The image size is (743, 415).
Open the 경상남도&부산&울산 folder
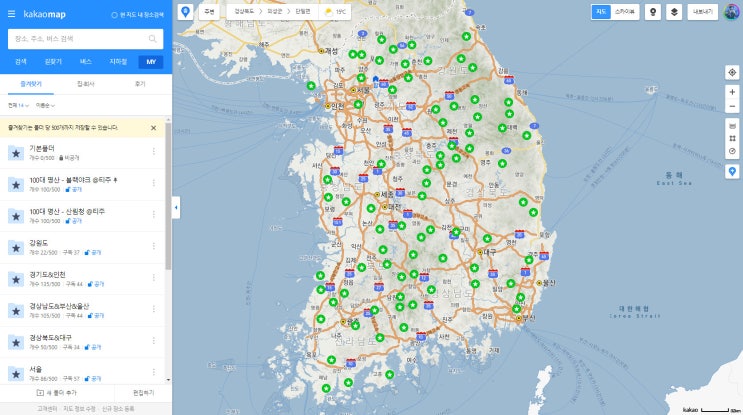tap(82, 310)
